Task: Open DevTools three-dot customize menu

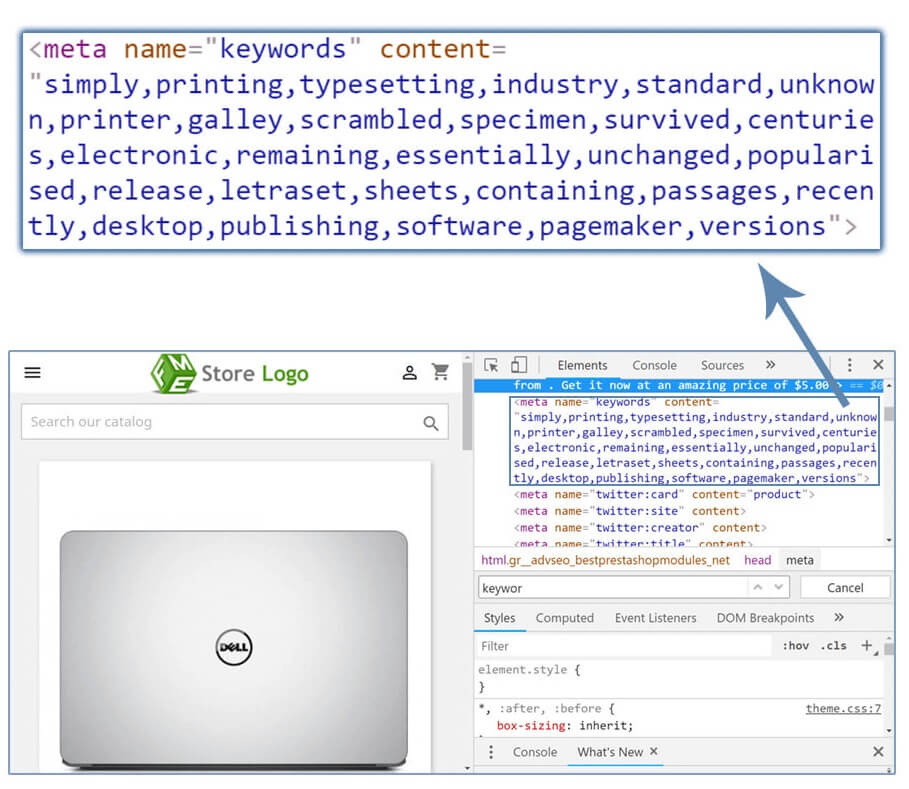Action: pyautogui.click(x=849, y=365)
